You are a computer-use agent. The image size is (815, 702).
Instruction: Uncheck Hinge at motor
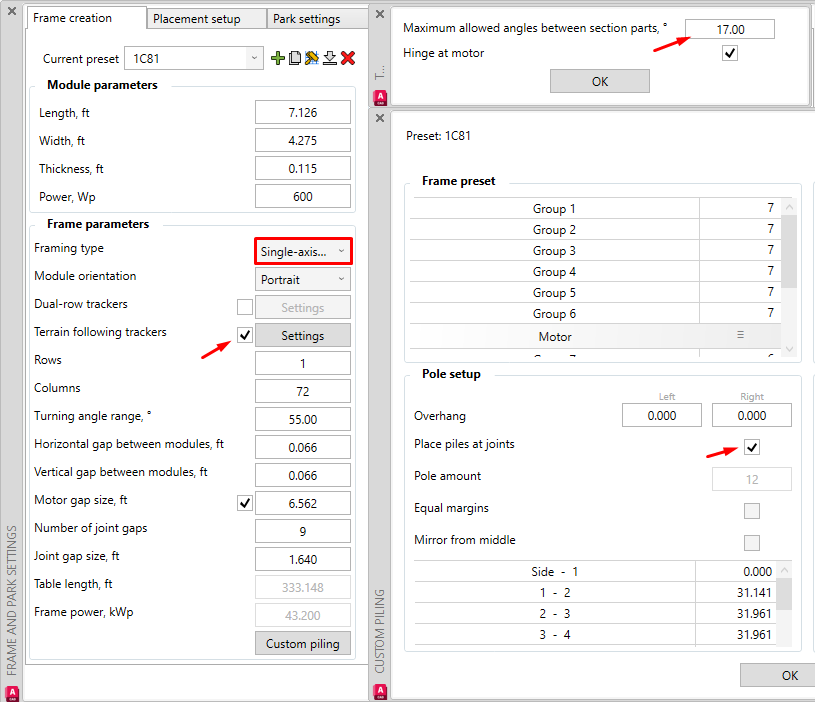point(730,53)
